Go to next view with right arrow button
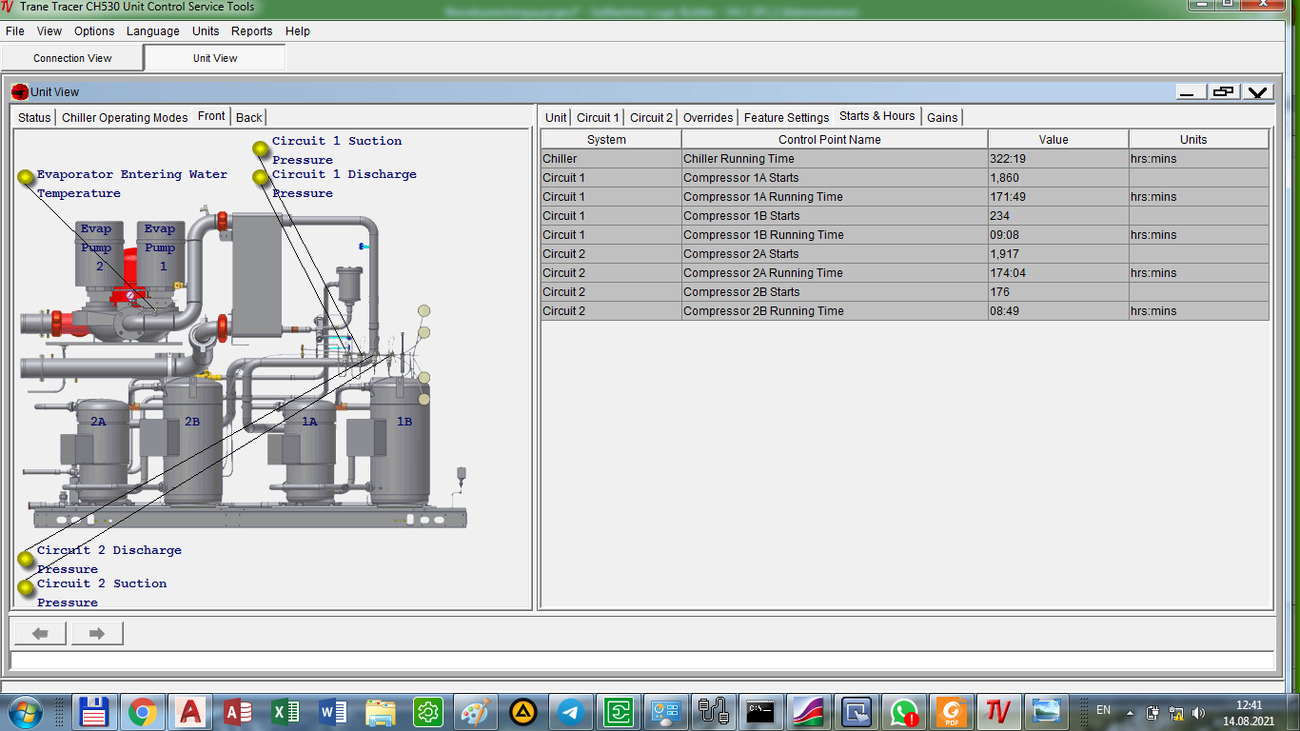The height and width of the screenshot is (731, 1300). 97,633
